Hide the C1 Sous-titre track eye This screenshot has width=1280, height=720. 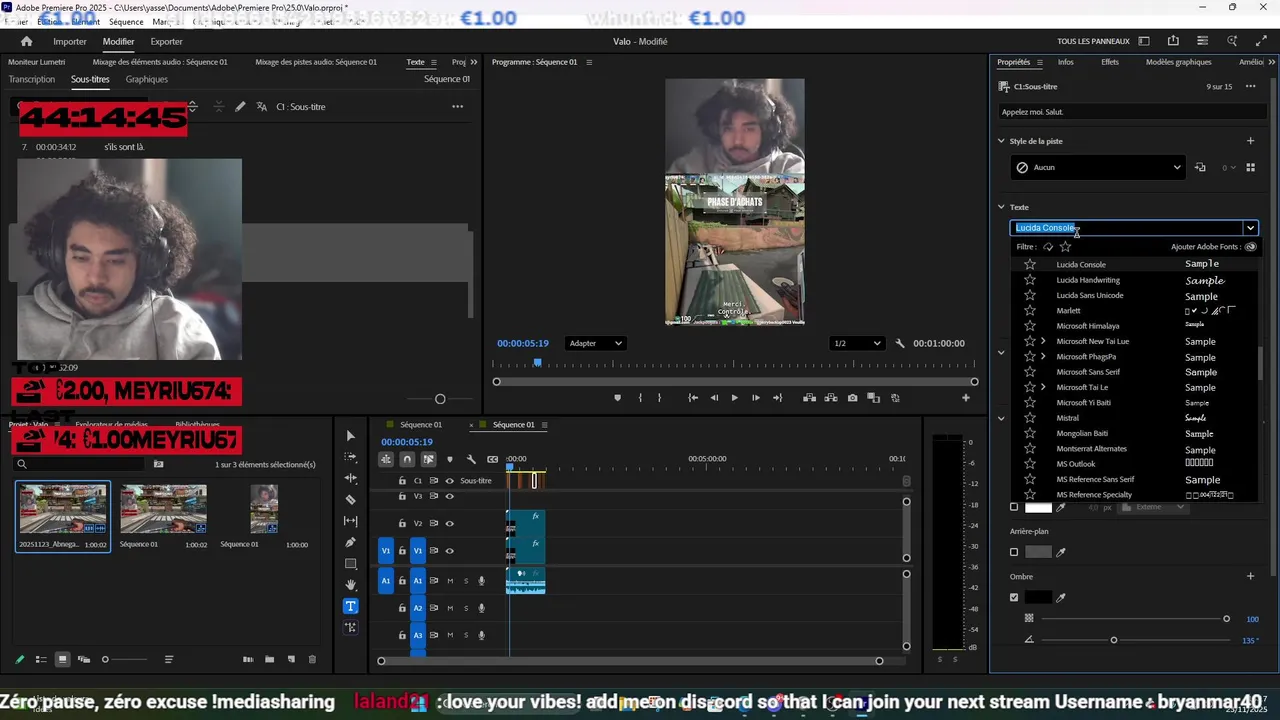[449, 481]
